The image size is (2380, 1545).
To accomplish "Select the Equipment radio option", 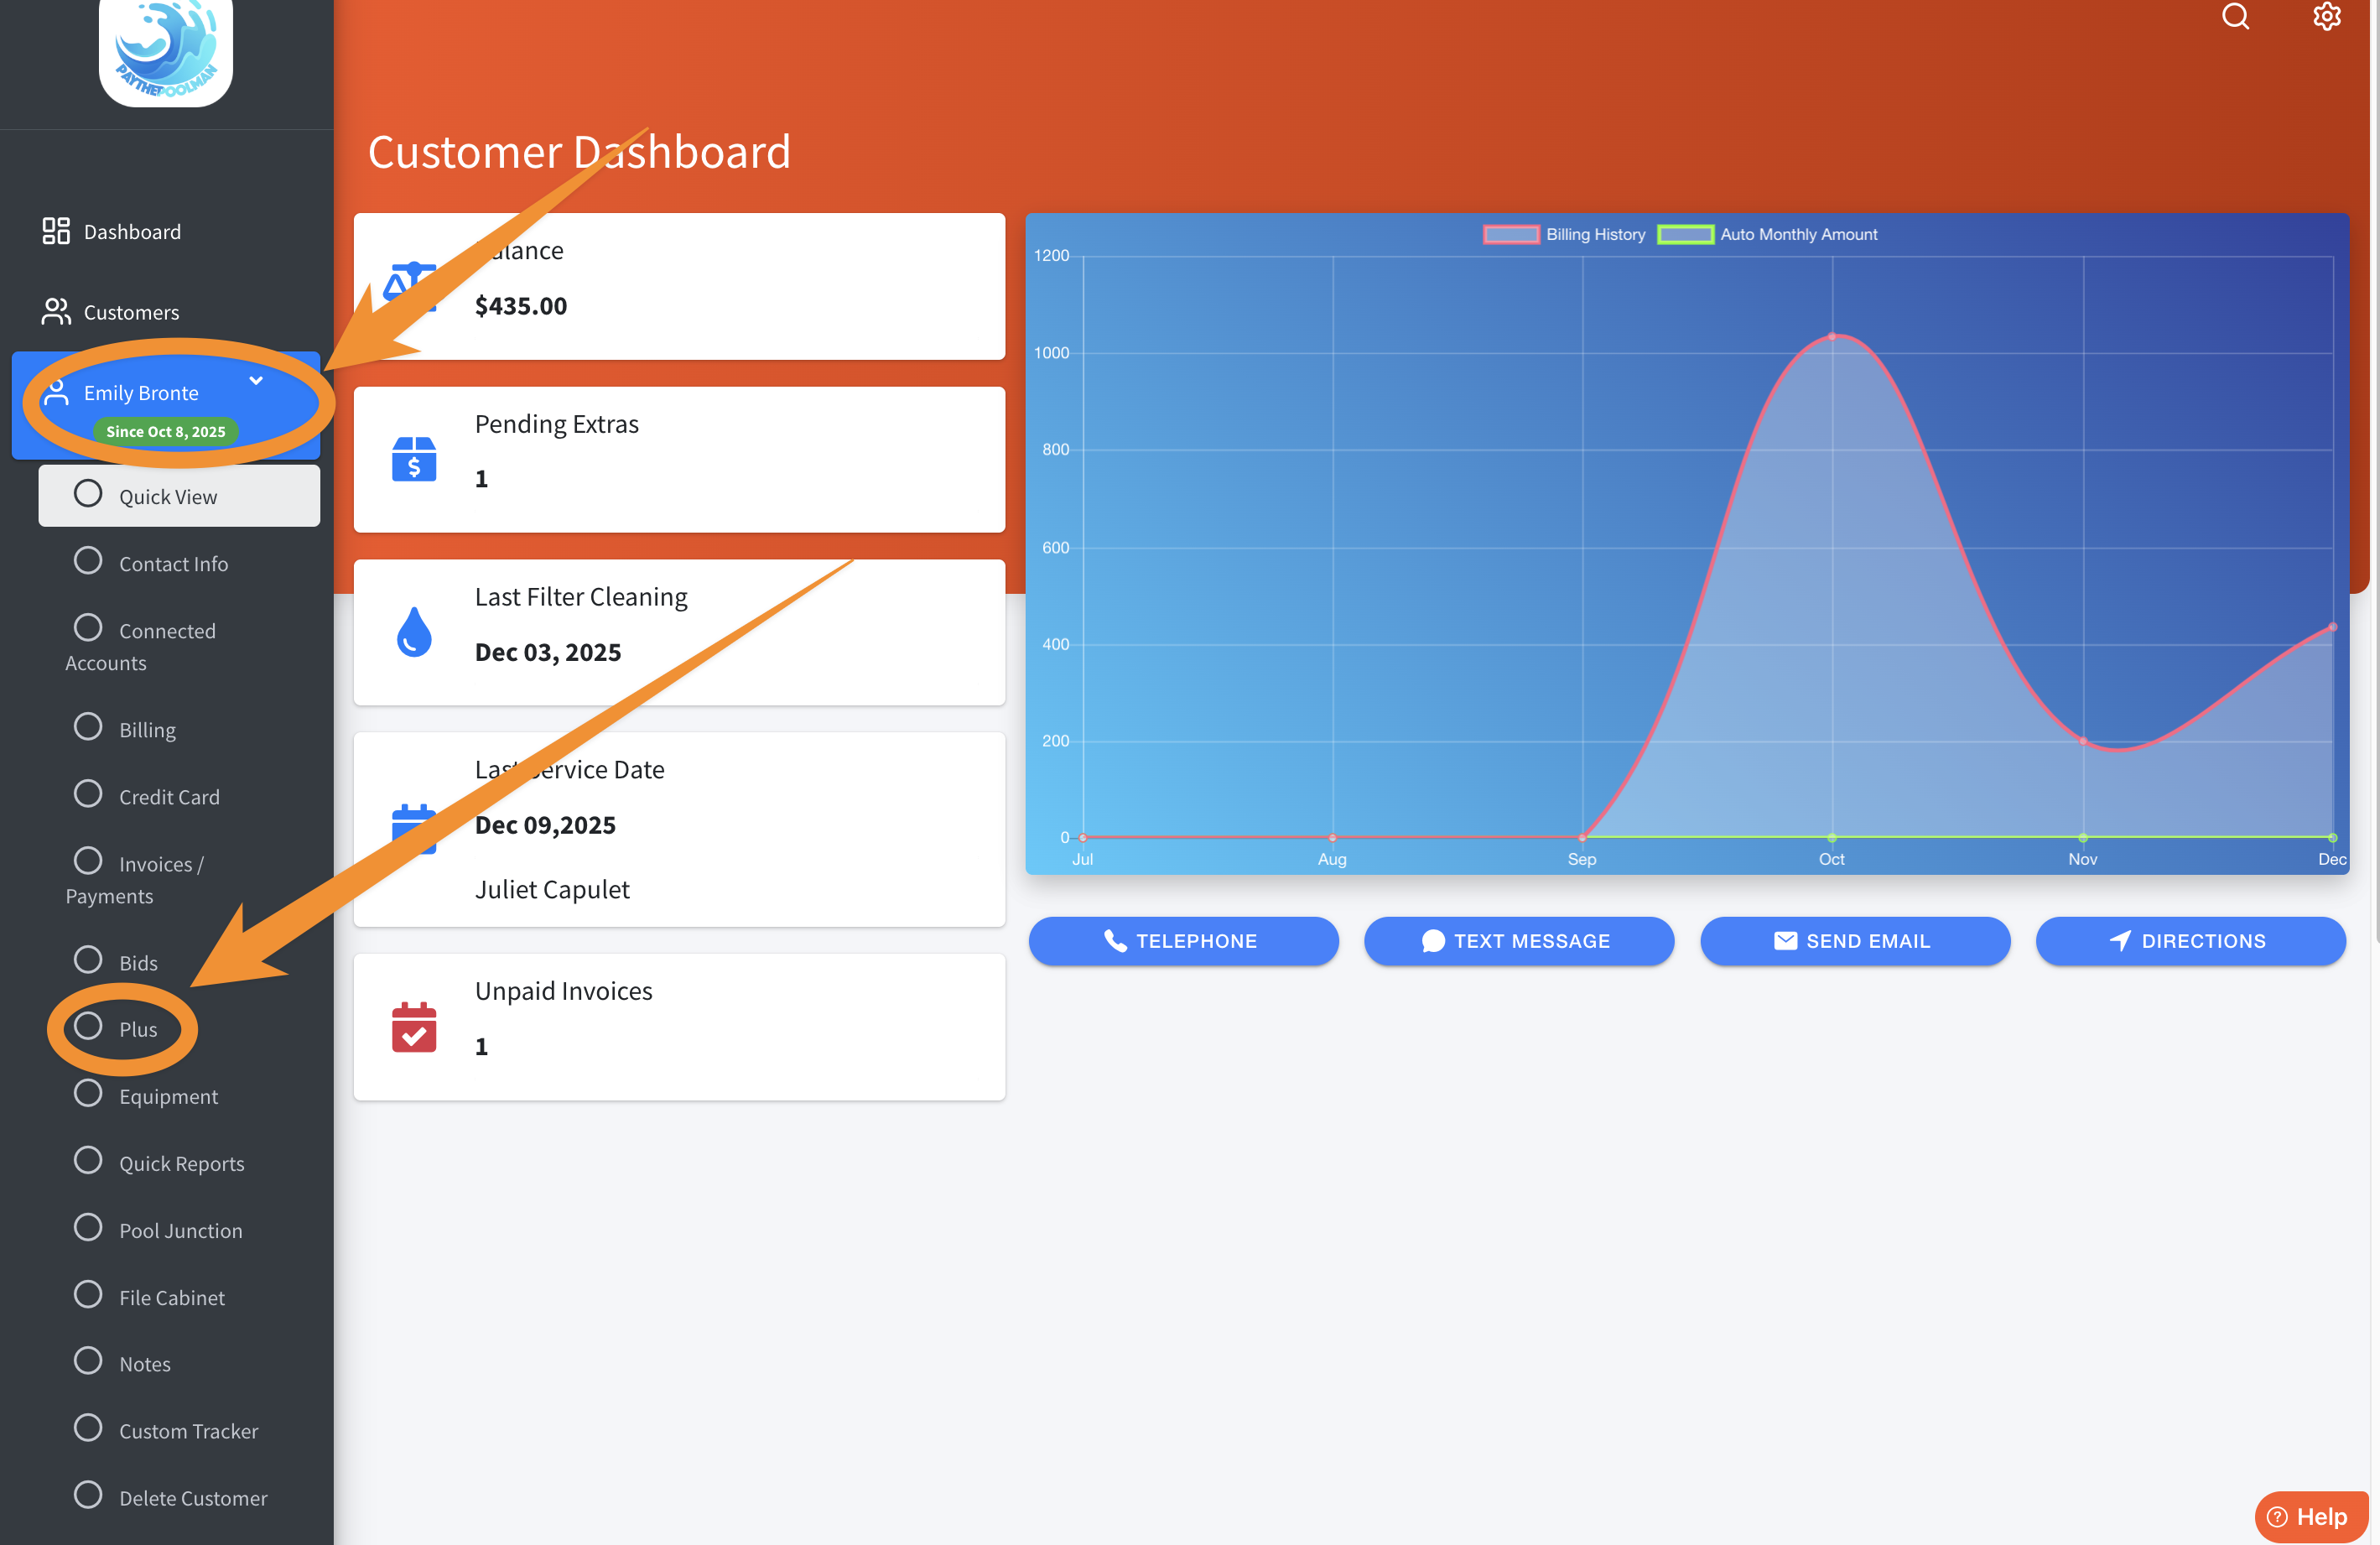I will tap(88, 1094).
